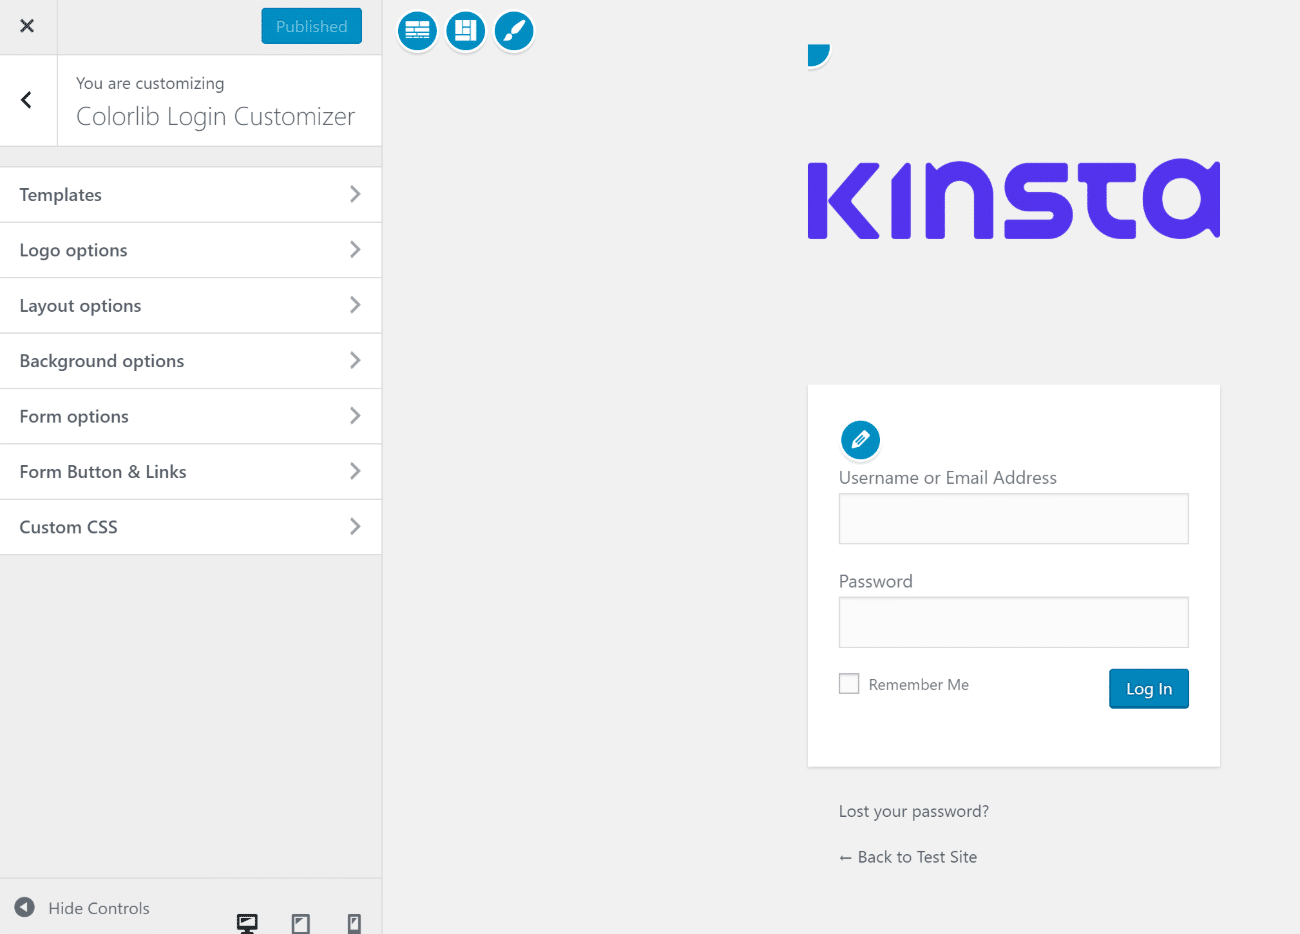Expand the Custom CSS chevron

coord(355,526)
